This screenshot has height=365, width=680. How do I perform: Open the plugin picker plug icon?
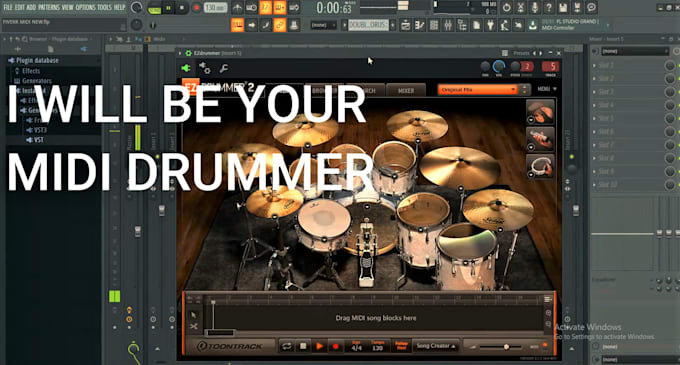[x=490, y=26]
